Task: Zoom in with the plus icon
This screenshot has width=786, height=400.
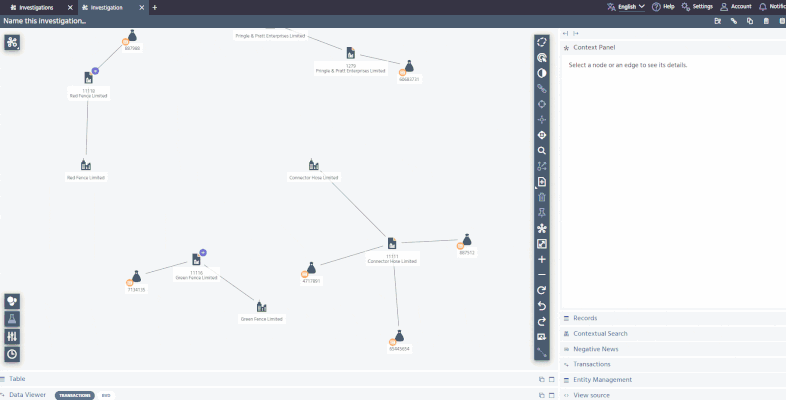Action: (x=541, y=260)
